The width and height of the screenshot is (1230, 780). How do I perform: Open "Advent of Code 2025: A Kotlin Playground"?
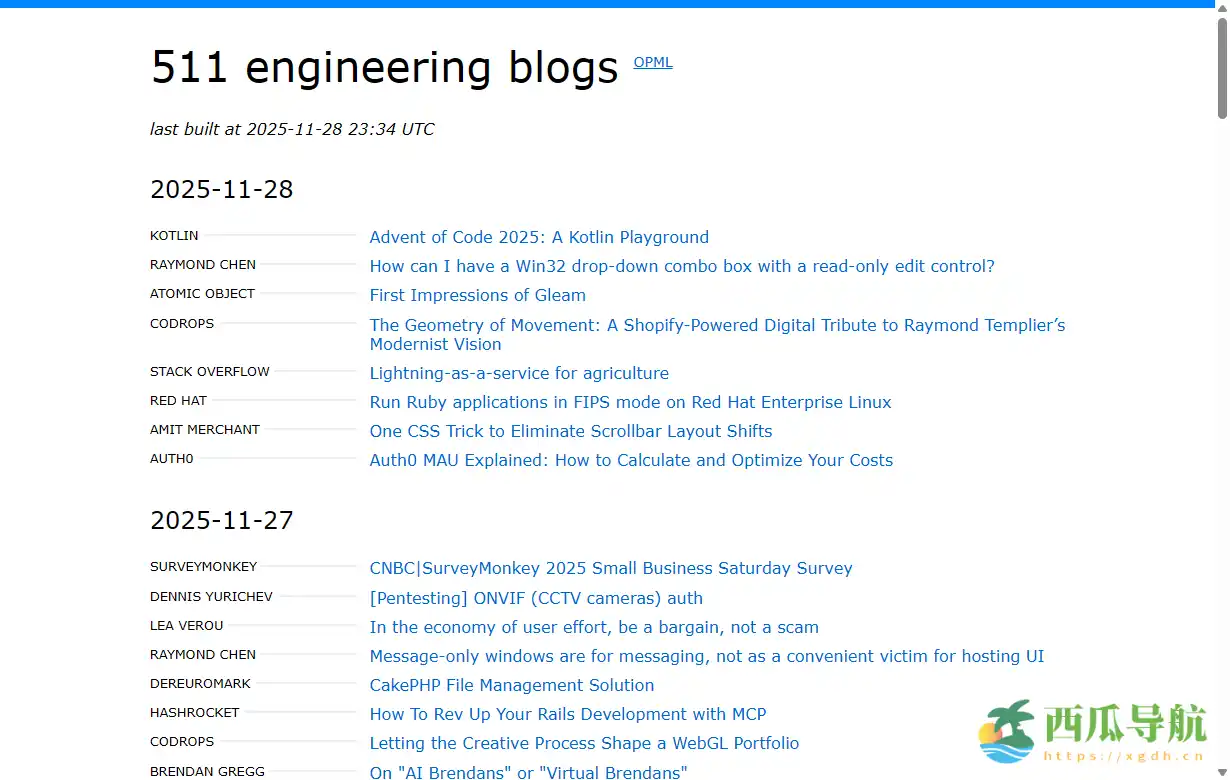[x=539, y=237]
